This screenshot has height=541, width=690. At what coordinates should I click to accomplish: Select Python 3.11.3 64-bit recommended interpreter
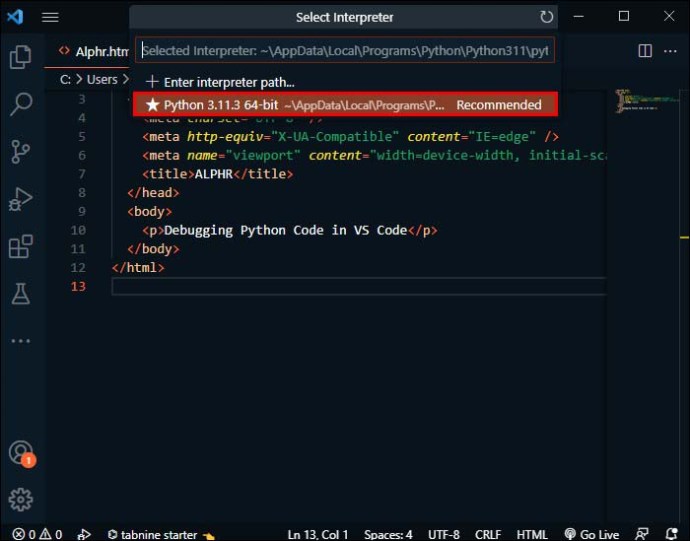pos(345,105)
